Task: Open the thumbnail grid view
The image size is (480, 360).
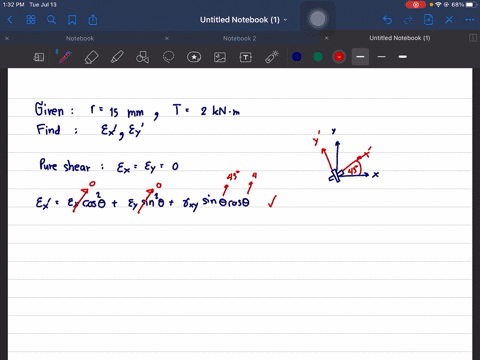Action: pyautogui.click(x=31, y=20)
